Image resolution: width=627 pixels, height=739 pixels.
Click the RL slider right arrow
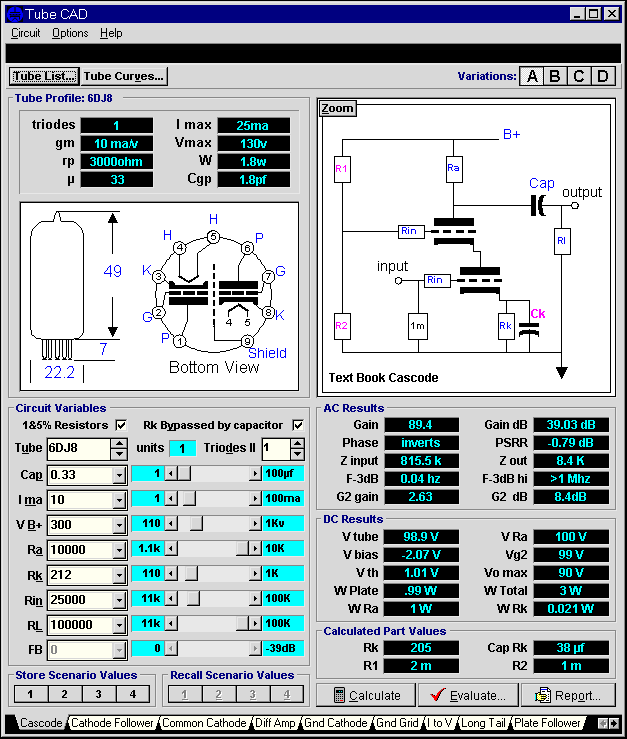[255, 623]
